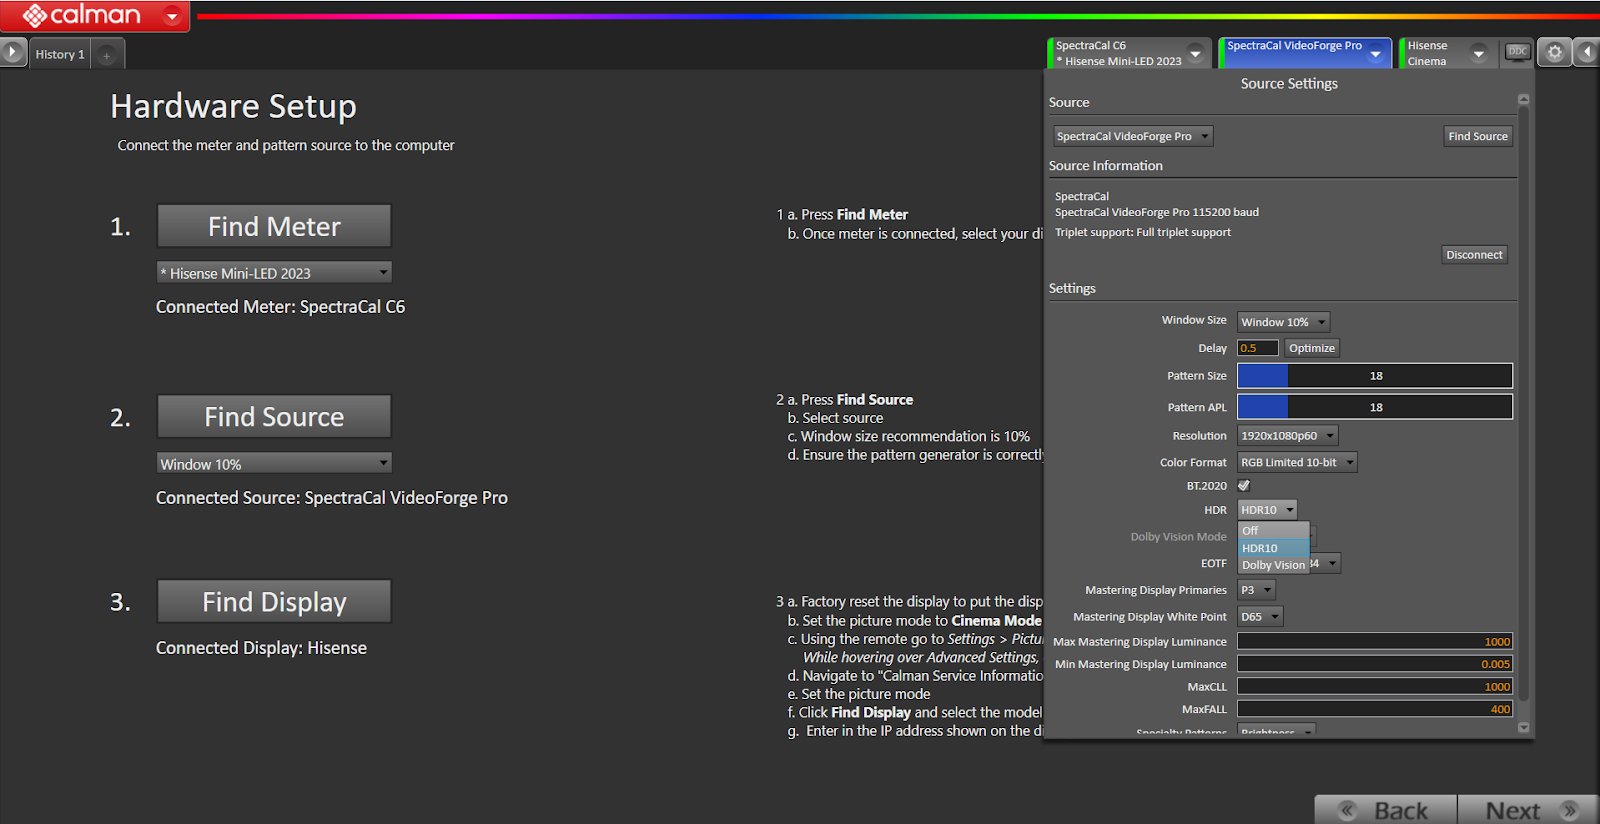Screen dimensions: 1600x824
Task: Click the Min Mastering Display Luminance field
Action: [1375, 664]
